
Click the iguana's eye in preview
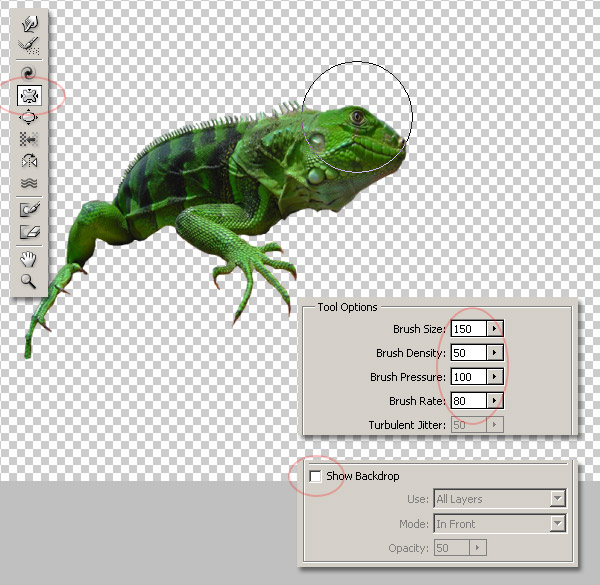(x=357, y=116)
